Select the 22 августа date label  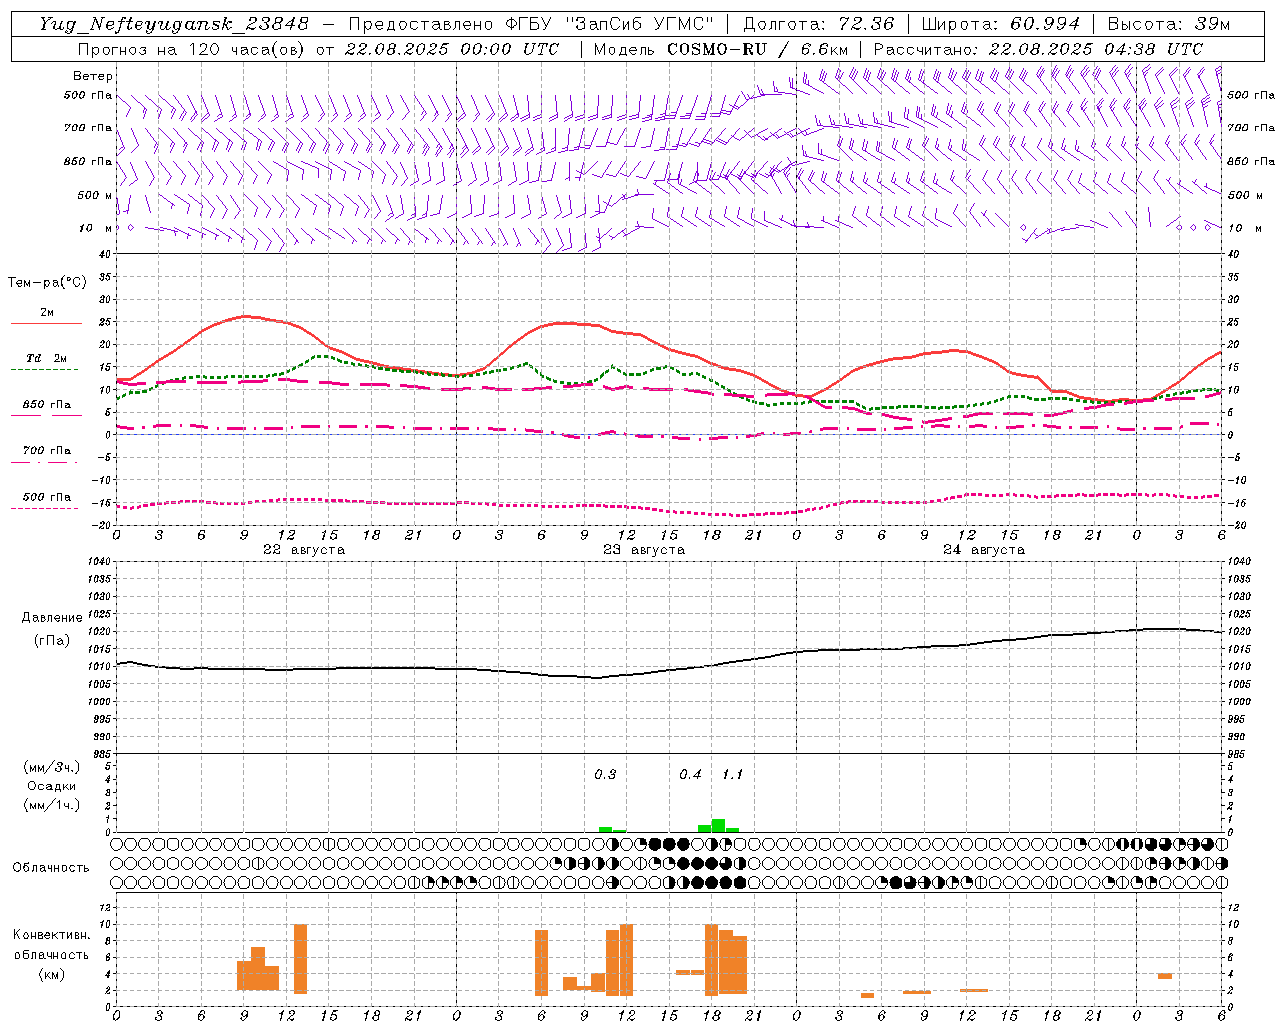click(304, 550)
